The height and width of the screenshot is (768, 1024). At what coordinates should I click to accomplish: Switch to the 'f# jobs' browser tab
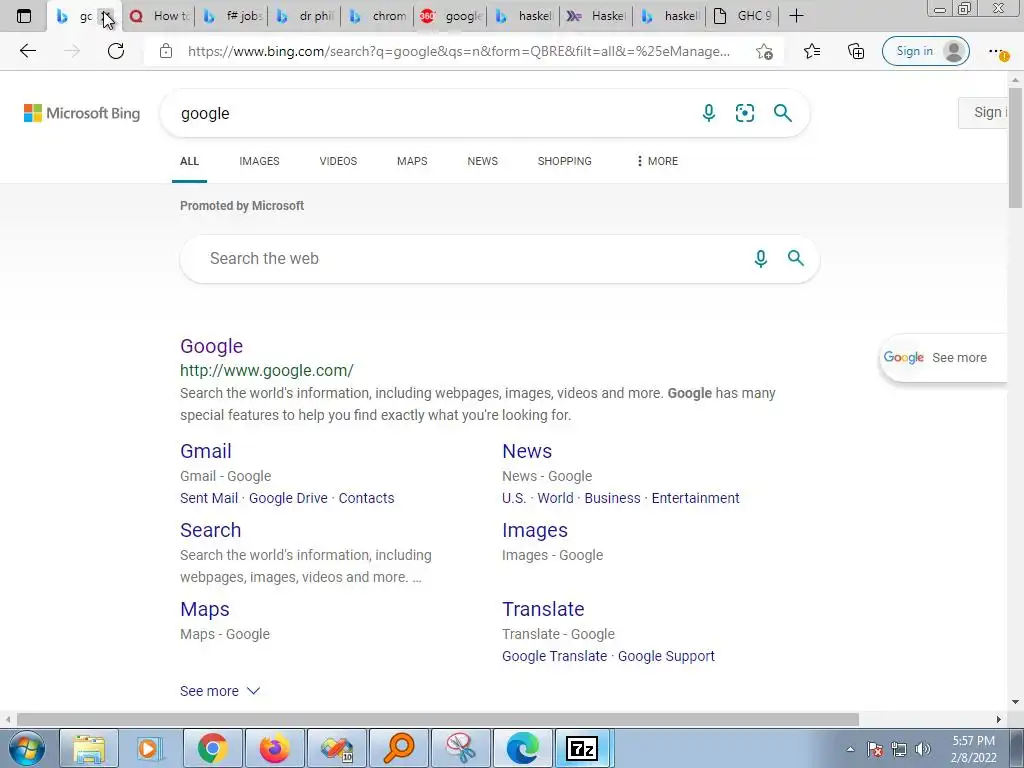[x=232, y=16]
